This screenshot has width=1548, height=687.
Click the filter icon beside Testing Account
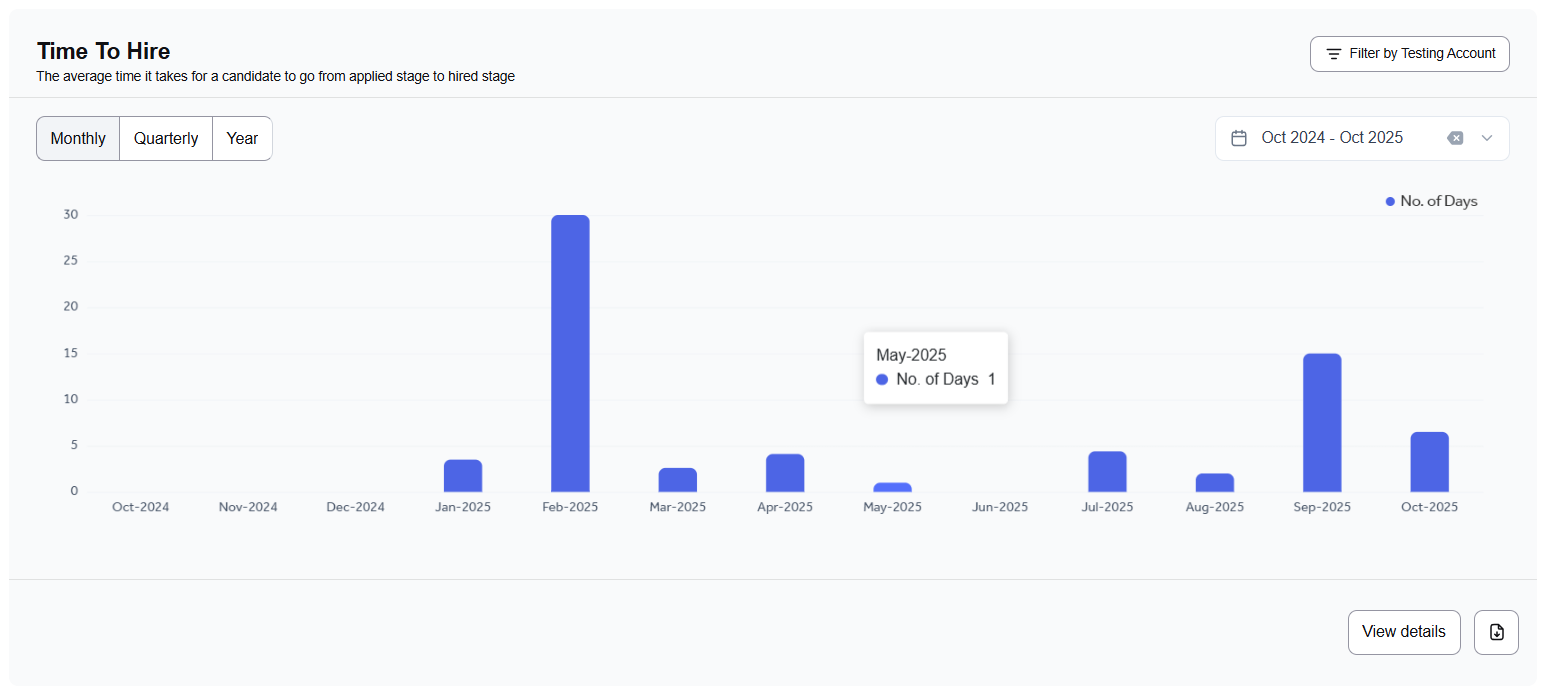tap(1333, 54)
